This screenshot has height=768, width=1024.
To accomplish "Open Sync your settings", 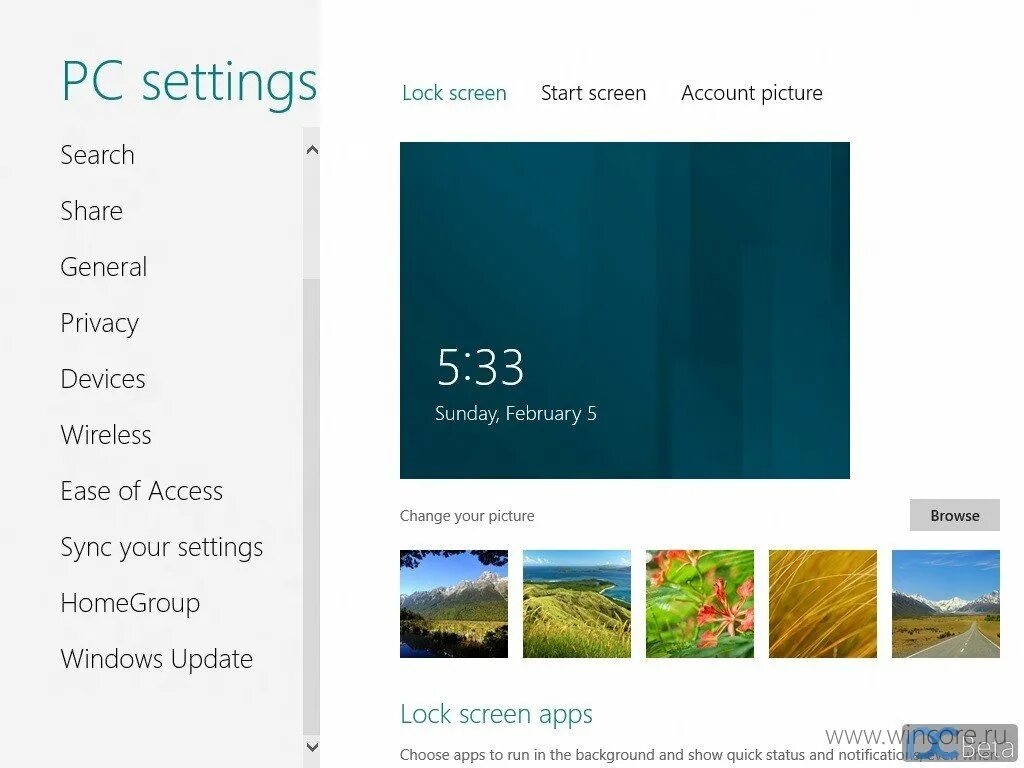I will click(162, 547).
